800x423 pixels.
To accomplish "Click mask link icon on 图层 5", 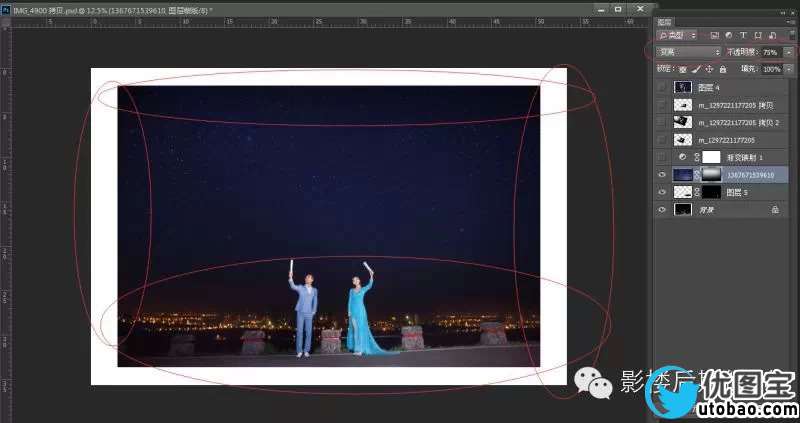I will (x=697, y=192).
